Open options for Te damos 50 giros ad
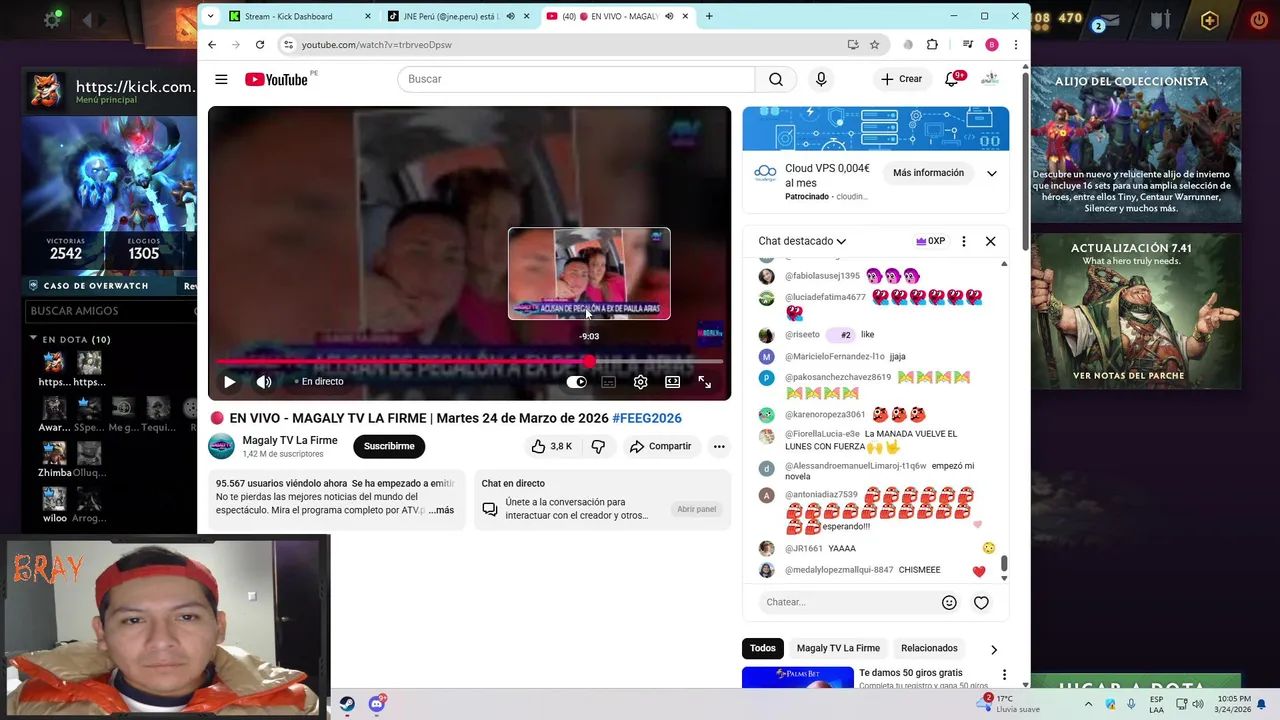 click(x=1004, y=675)
